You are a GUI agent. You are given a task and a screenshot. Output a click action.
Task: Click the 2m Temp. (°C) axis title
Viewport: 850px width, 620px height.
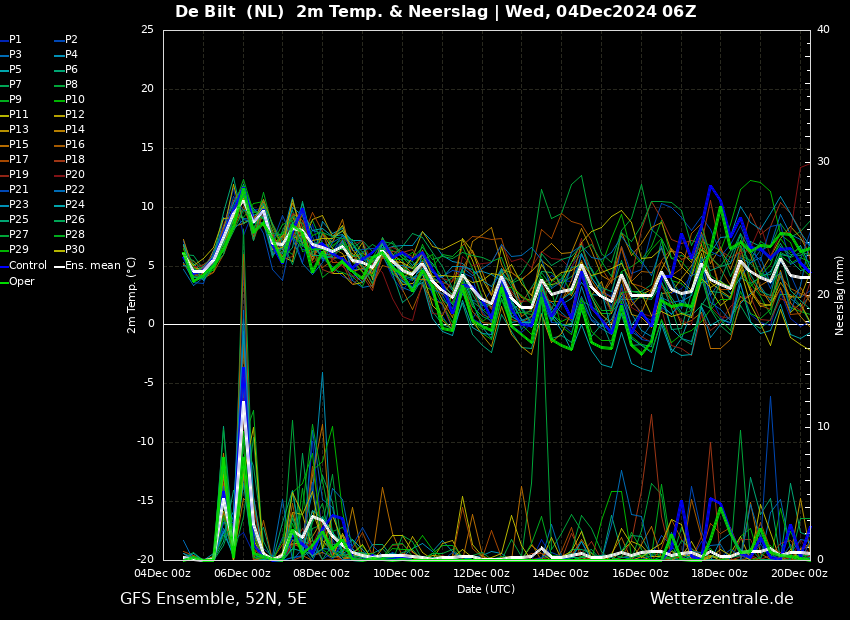click(132, 295)
